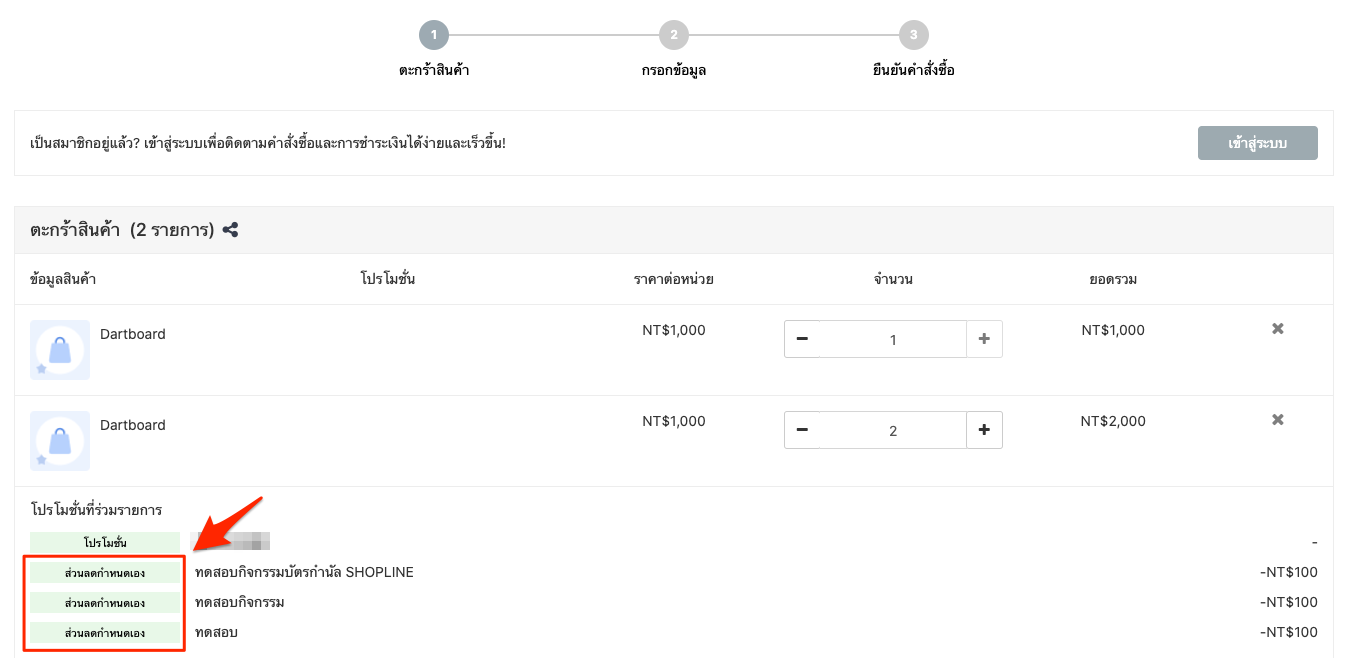Increase the quantity of the second Dartboard
Image resolution: width=1350 pixels, height=658 pixels.
(x=984, y=430)
